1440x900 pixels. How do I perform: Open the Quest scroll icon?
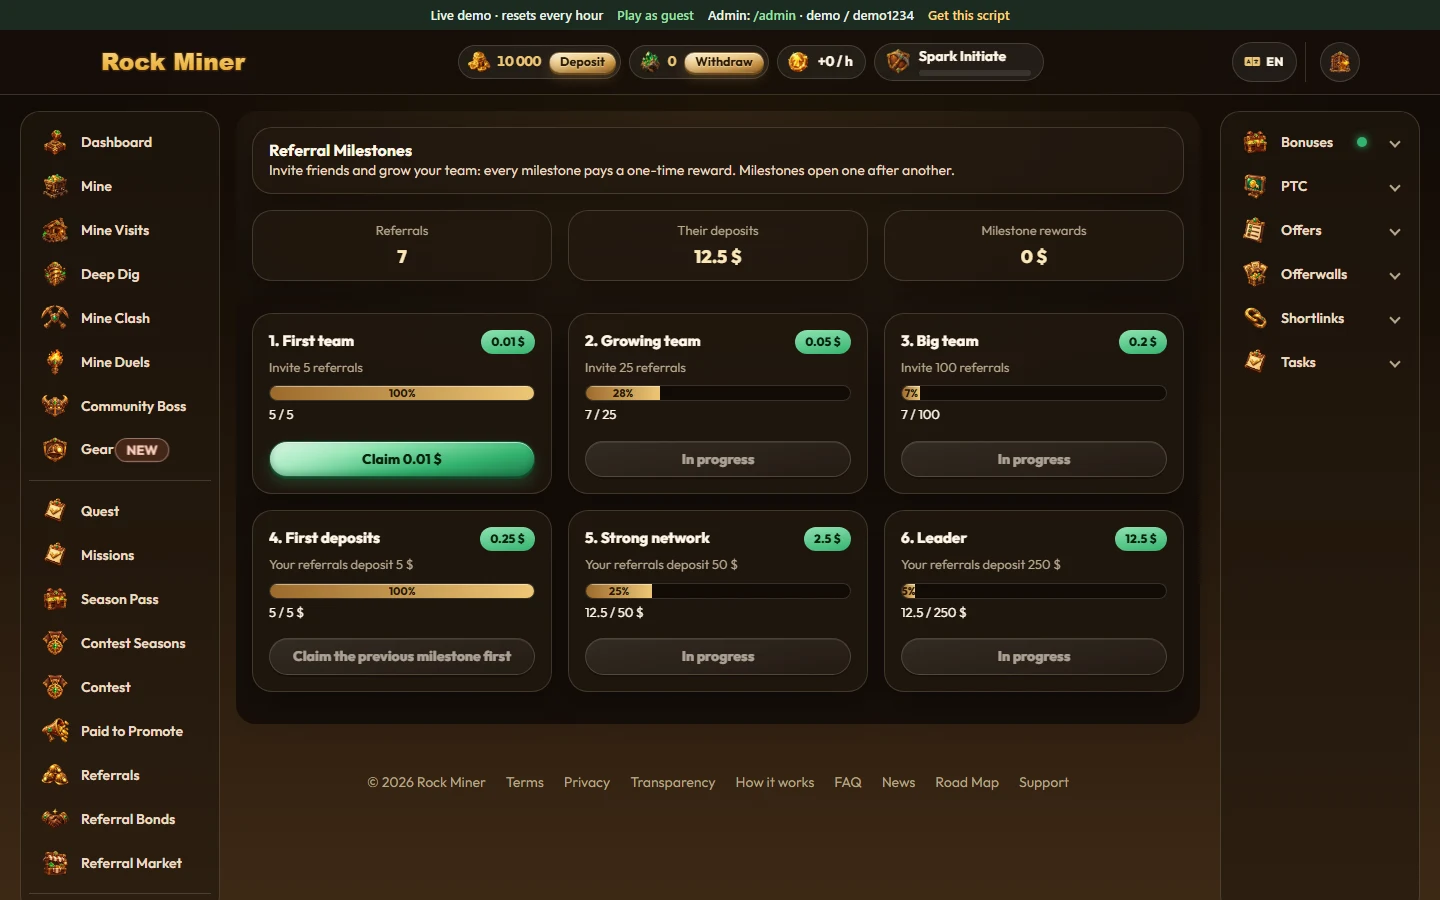(x=55, y=511)
